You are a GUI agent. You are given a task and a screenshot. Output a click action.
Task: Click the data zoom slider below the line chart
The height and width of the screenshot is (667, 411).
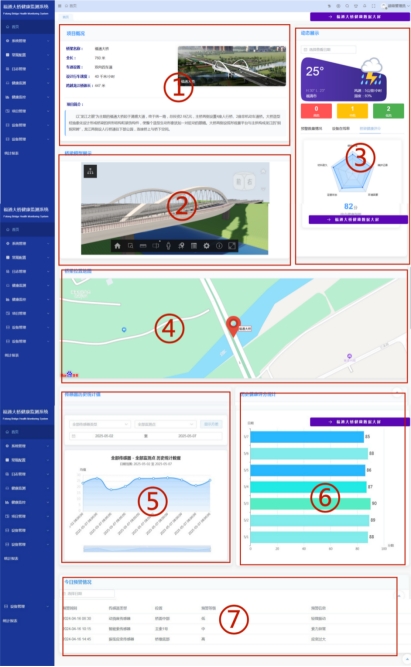(147, 549)
